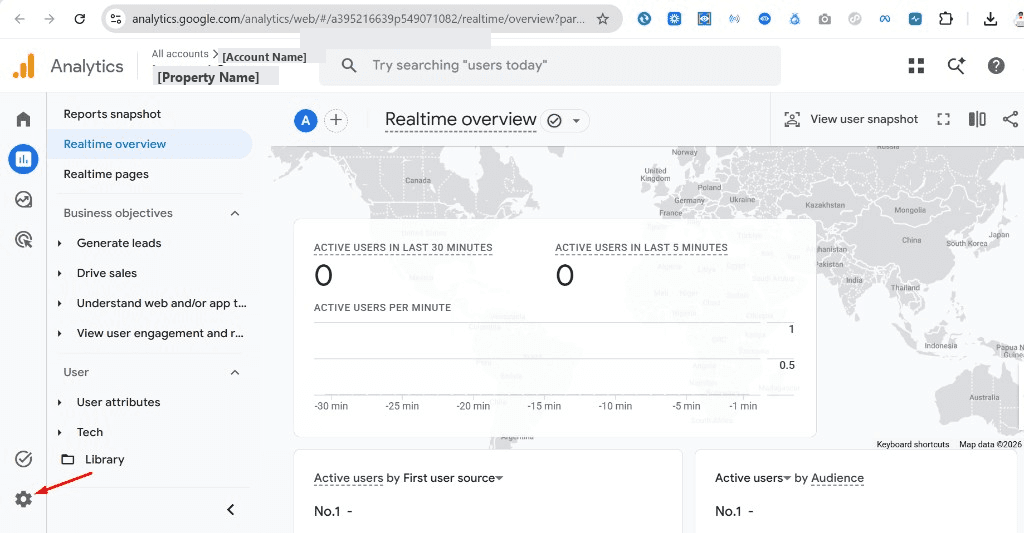The width and height of the screenshot is (1024, 533).
Task: Click the [Account Name] breadcrumb
Action: click(264, 57)
